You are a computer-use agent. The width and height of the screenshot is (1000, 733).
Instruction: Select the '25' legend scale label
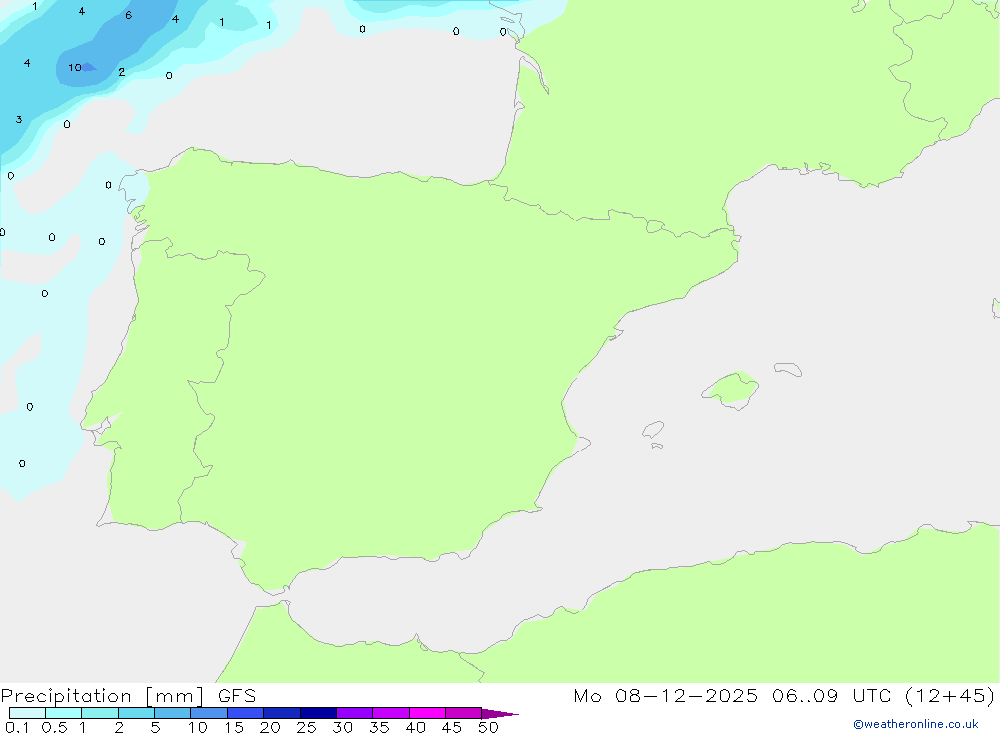tap(306, 727)
